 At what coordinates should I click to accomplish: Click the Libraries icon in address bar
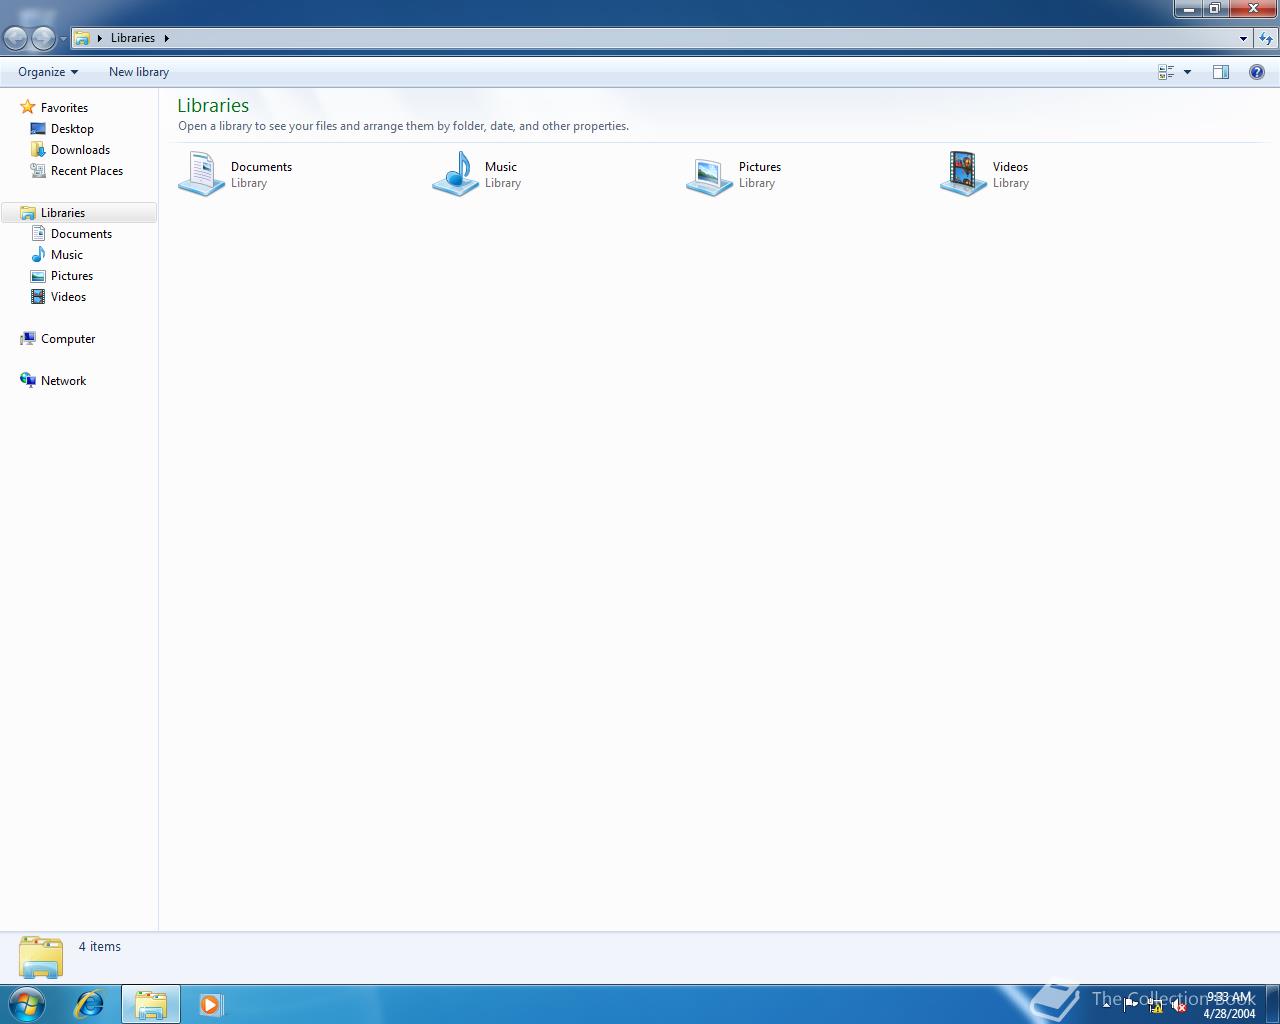[x=83, y=38]
